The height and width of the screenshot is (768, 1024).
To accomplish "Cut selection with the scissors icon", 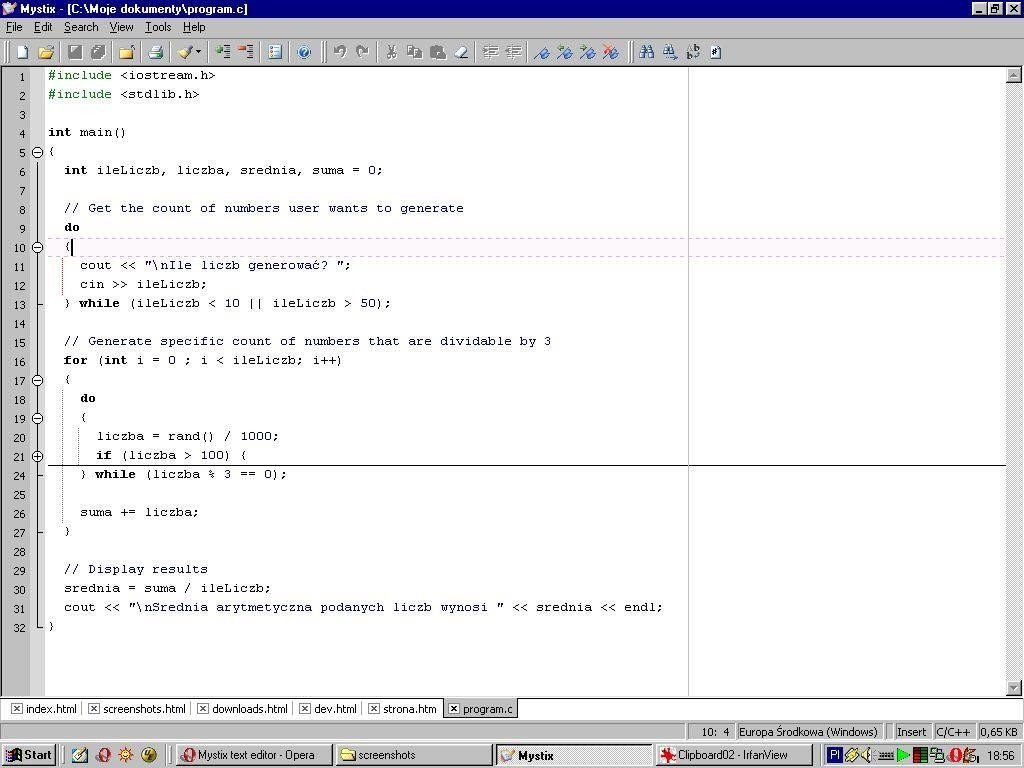I will pos(391,52).
